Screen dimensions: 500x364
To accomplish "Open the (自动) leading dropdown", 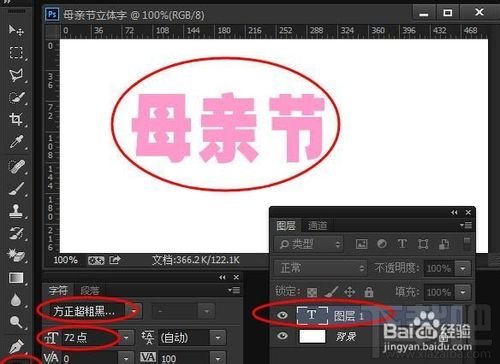I will 218,338.
